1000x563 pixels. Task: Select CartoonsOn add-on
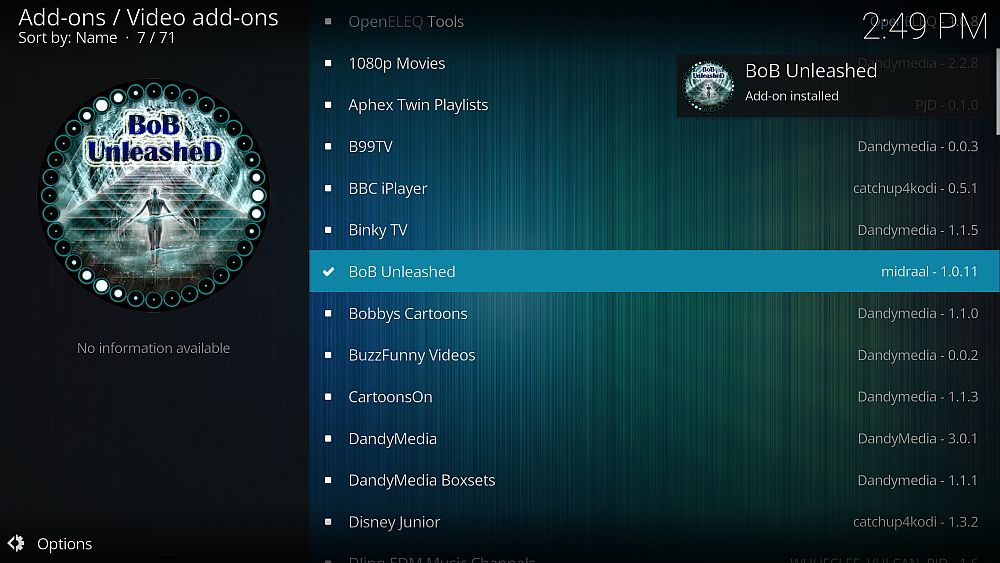click(x=654, y=397)
